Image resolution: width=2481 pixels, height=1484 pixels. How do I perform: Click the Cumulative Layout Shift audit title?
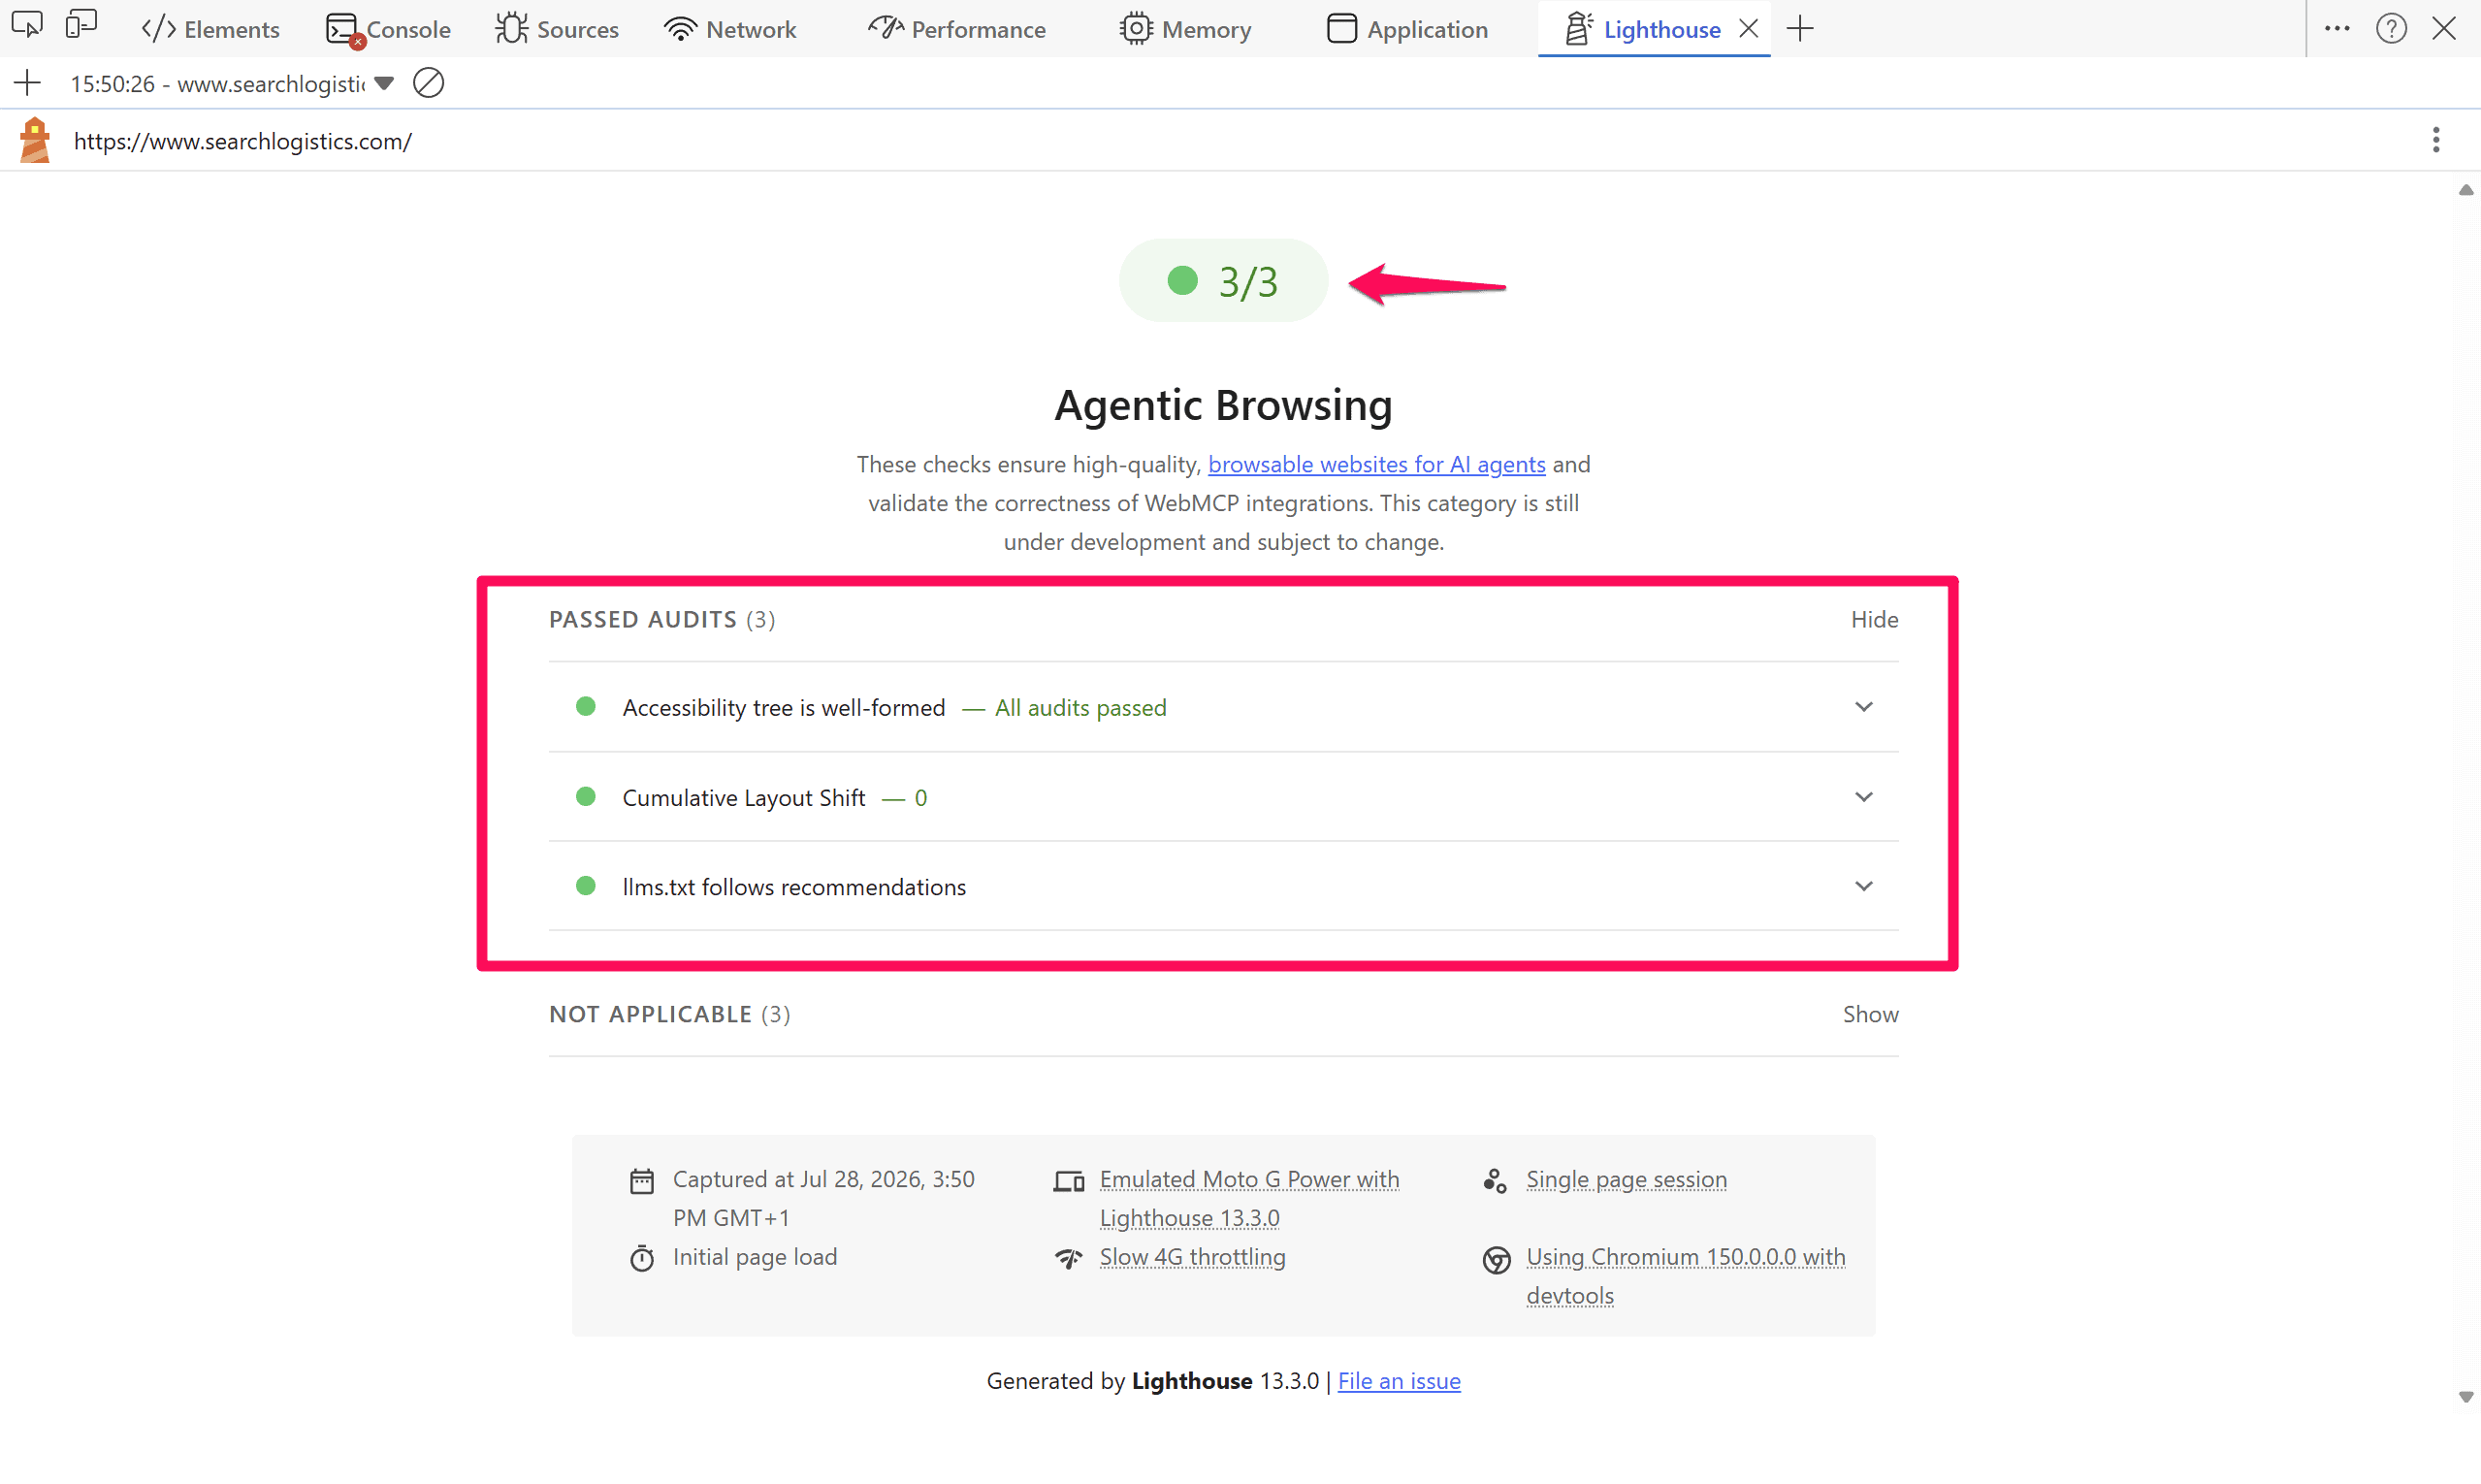coord(743,797)
